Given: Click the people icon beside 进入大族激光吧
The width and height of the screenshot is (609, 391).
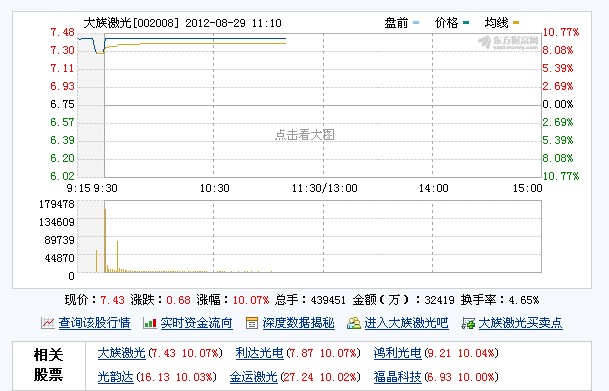Looking at the screenshot, I should coord(353,323).
